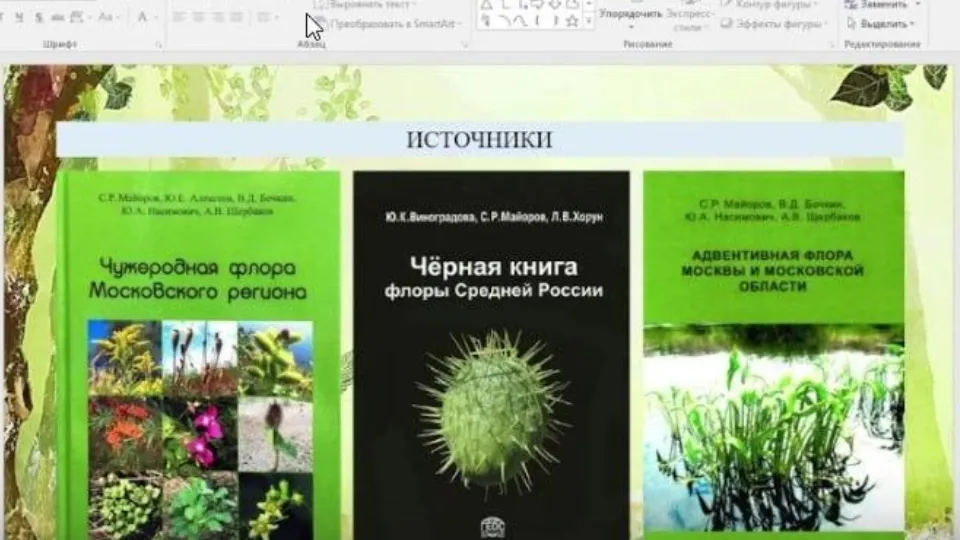Select the right arrow shape in gallery
This screenshot has width=960, height=540.
pos(537,4)
